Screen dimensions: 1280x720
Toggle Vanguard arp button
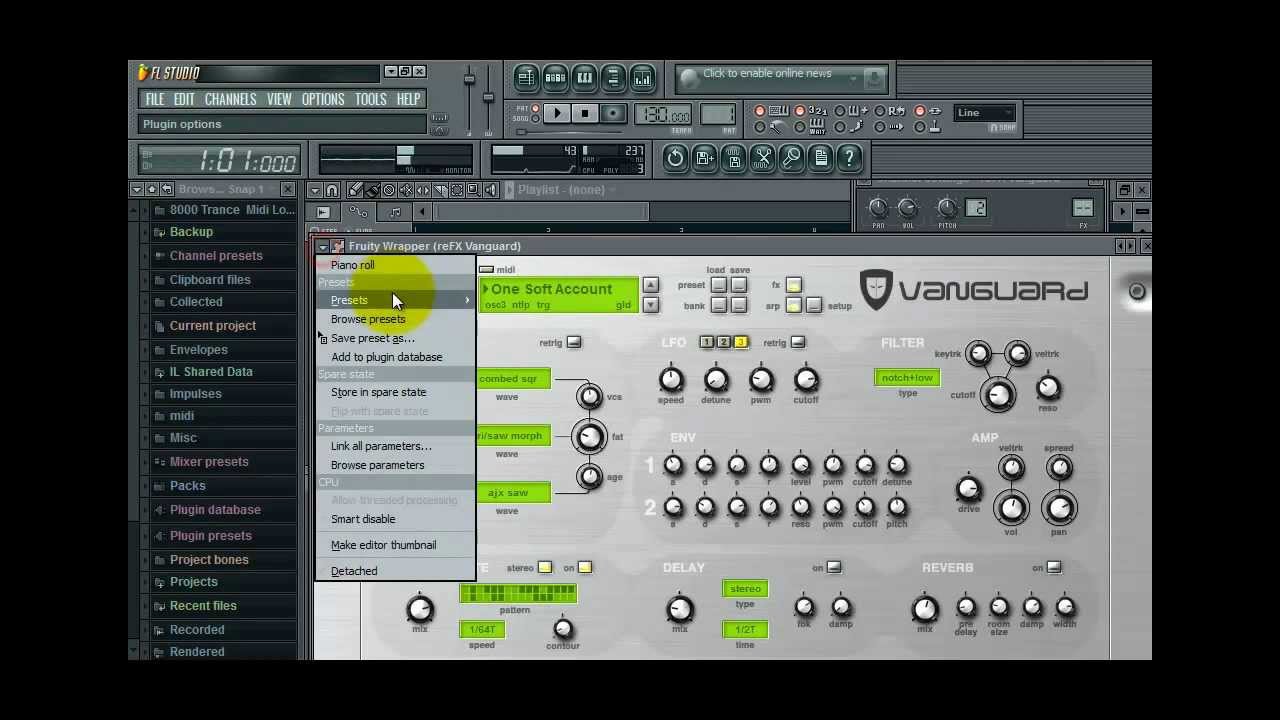793,305
